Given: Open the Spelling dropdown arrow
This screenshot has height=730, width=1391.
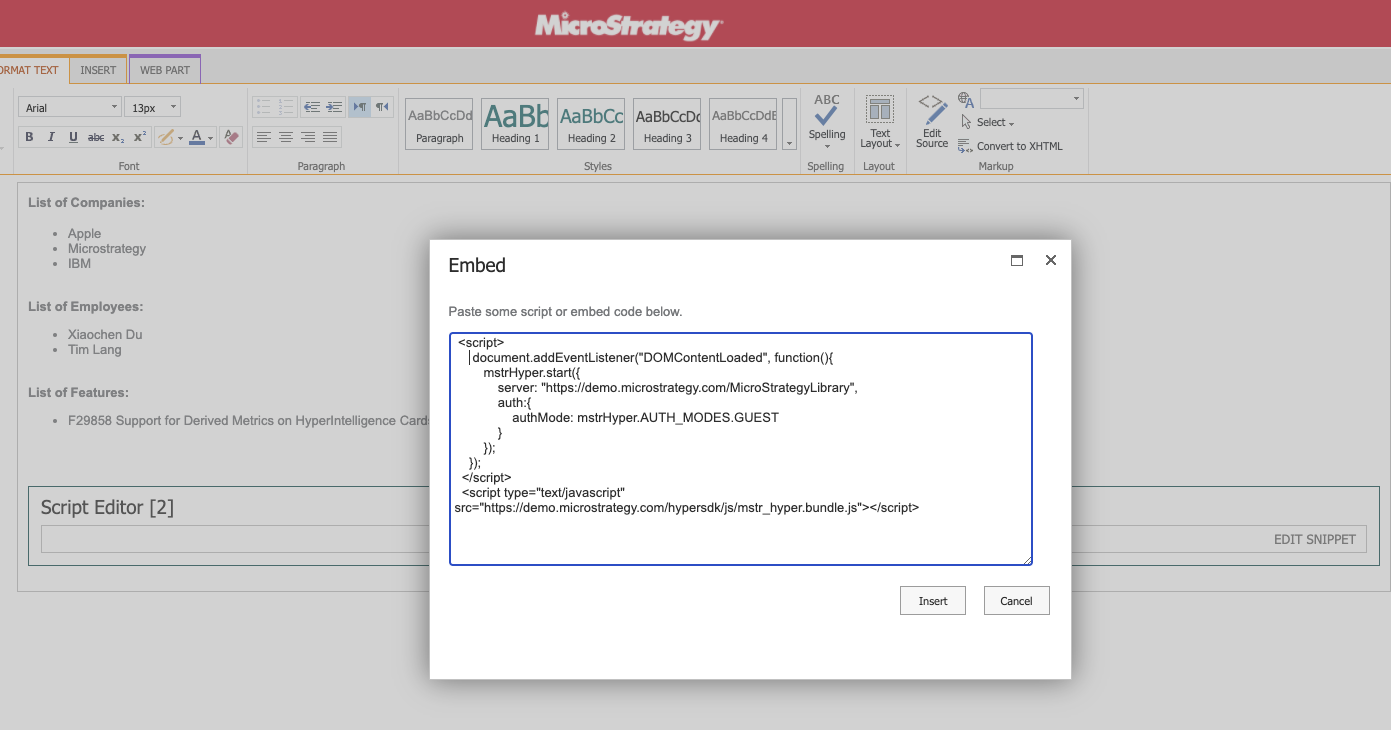Looking at the screenshot, I should coord(827,147).
